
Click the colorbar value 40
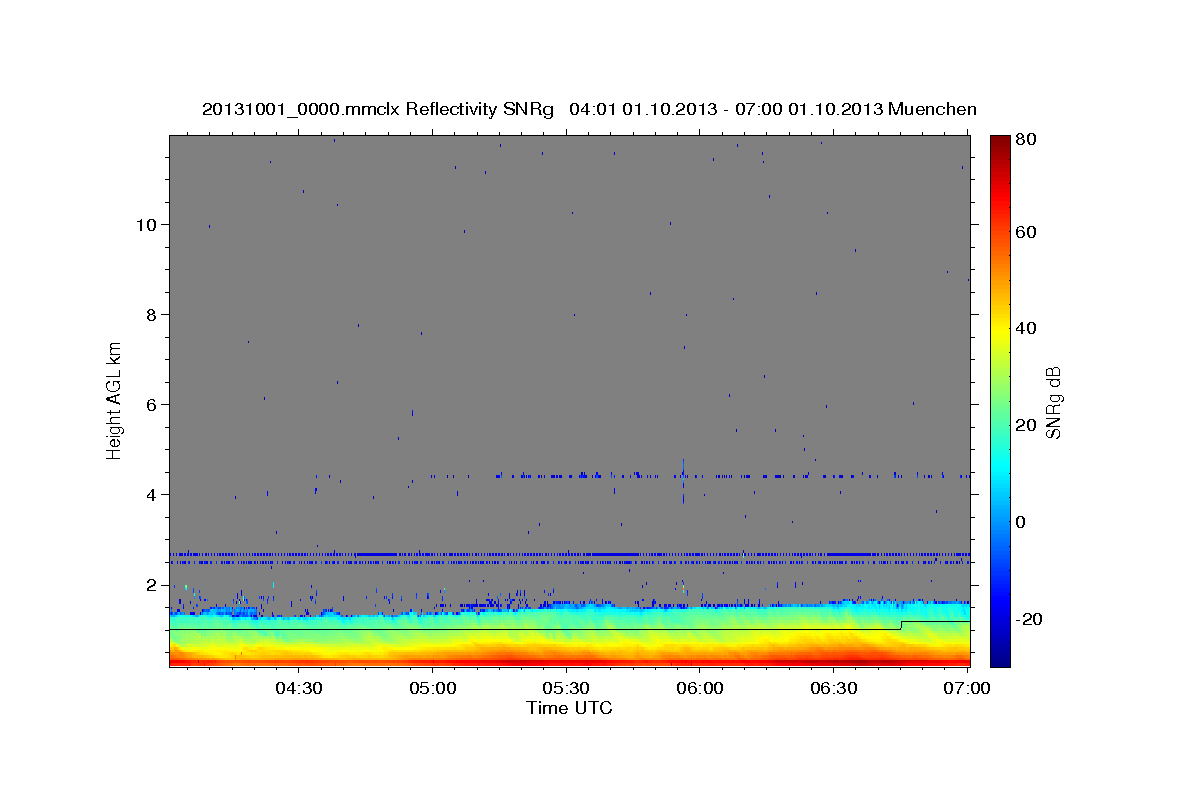pos(1025,328)
